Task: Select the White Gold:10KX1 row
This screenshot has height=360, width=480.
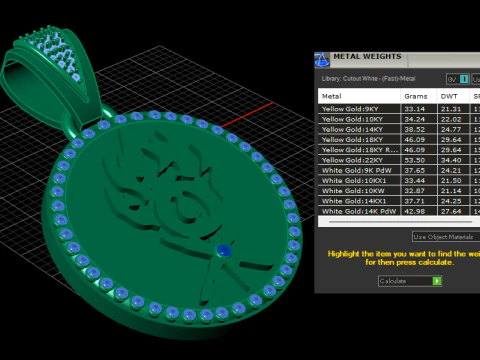Action: click(x=399, y=181)
